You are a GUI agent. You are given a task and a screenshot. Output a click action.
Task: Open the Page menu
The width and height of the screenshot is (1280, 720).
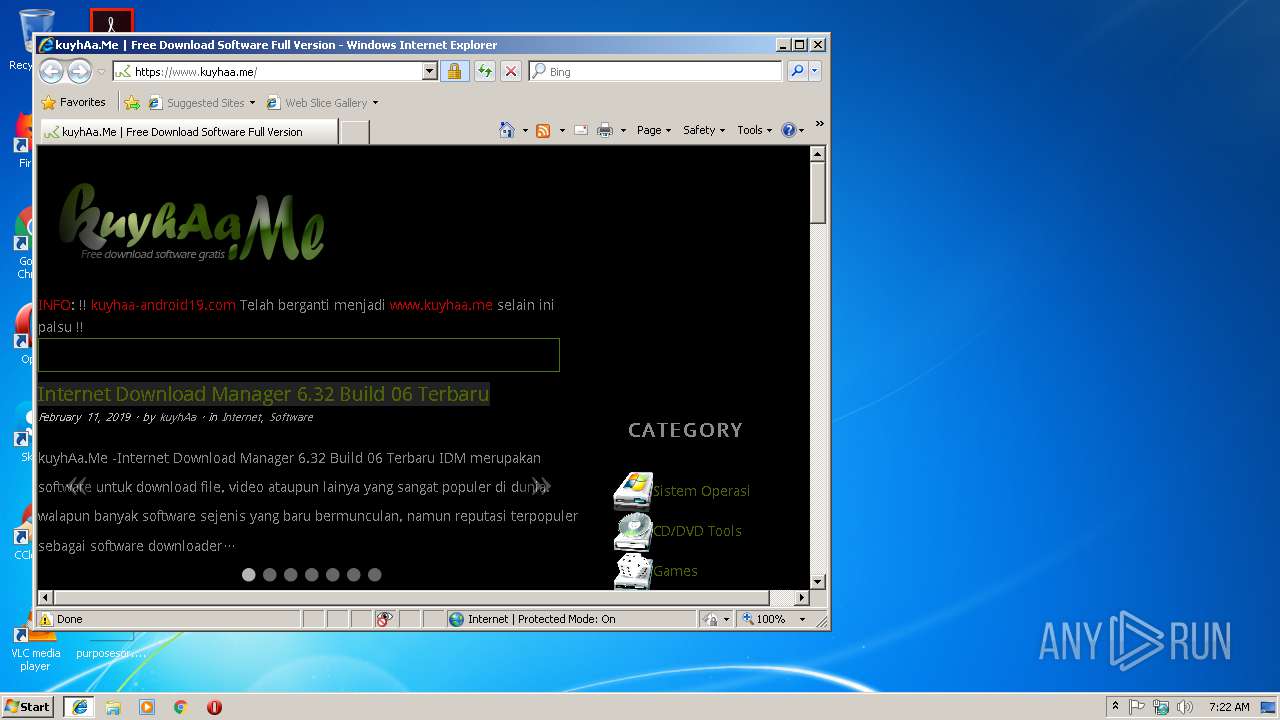coord(654,130)
